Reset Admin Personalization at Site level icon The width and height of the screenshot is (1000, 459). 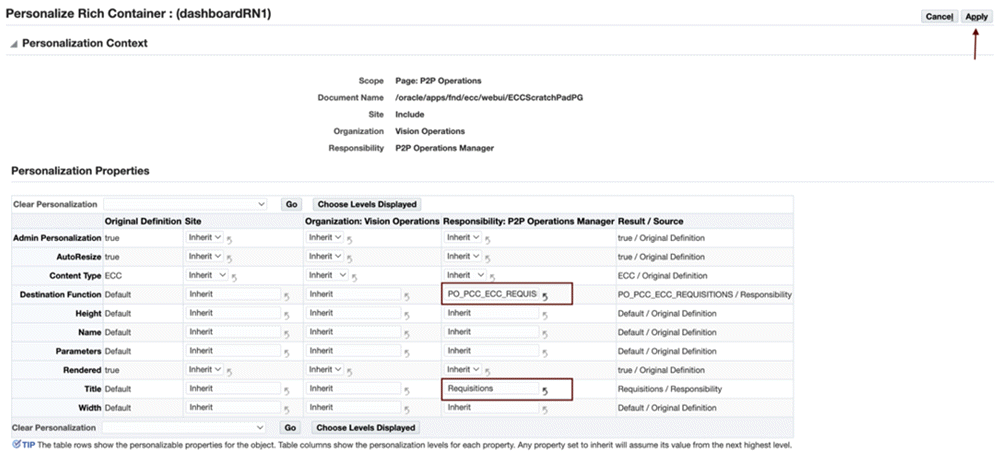pos(230,239)
